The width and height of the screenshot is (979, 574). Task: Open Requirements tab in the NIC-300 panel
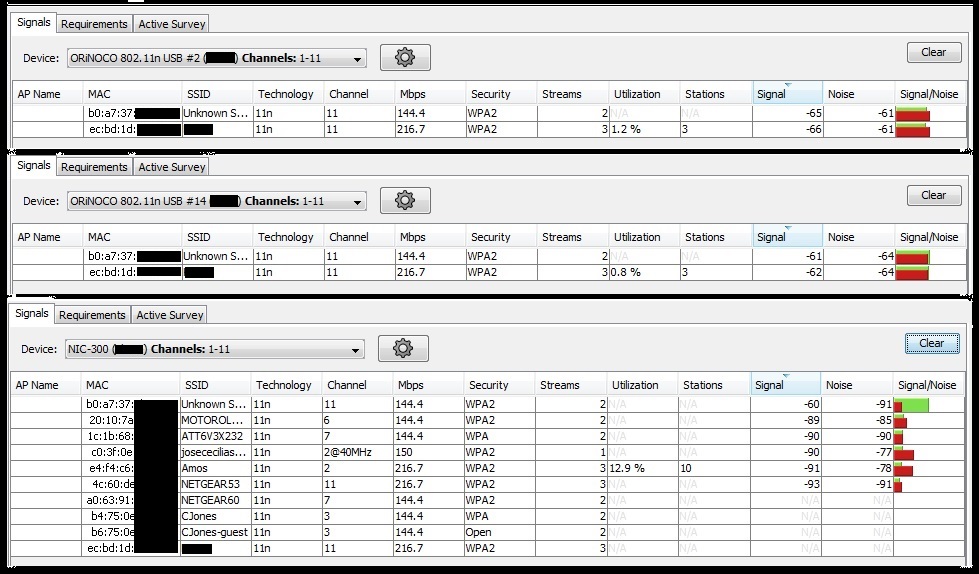point(92,315)
